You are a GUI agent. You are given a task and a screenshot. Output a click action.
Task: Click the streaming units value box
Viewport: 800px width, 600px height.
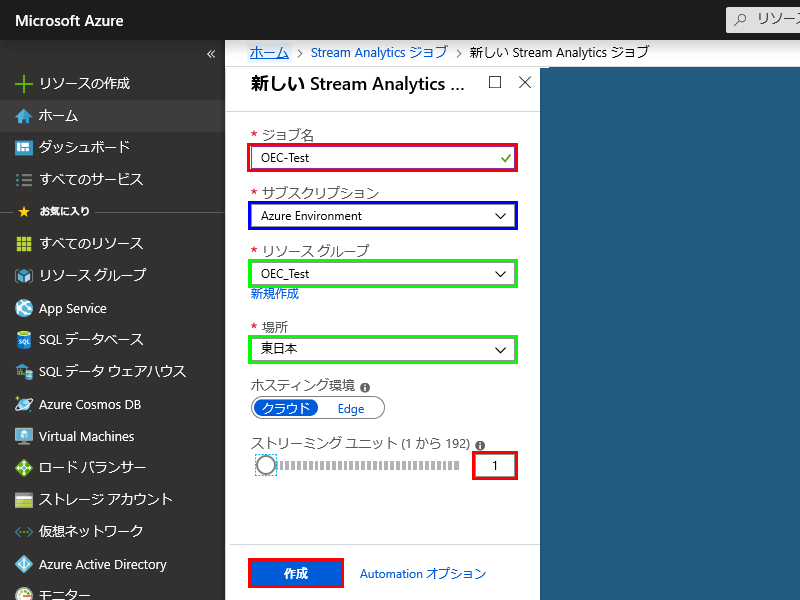pyautogui.click(x=495, y=465)
